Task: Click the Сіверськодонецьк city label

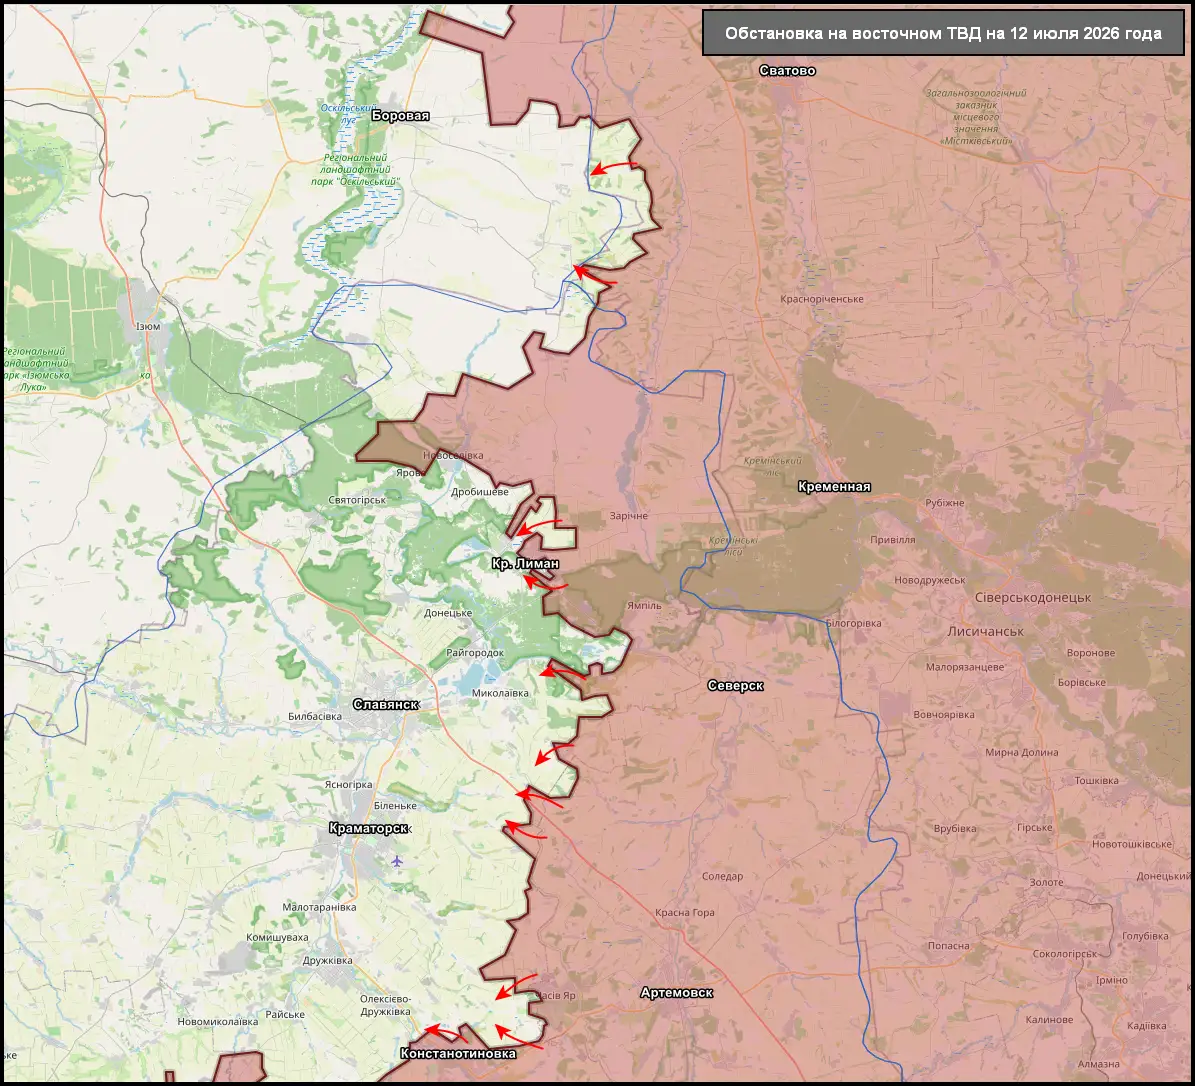Action: click(x=1033, y=598)
